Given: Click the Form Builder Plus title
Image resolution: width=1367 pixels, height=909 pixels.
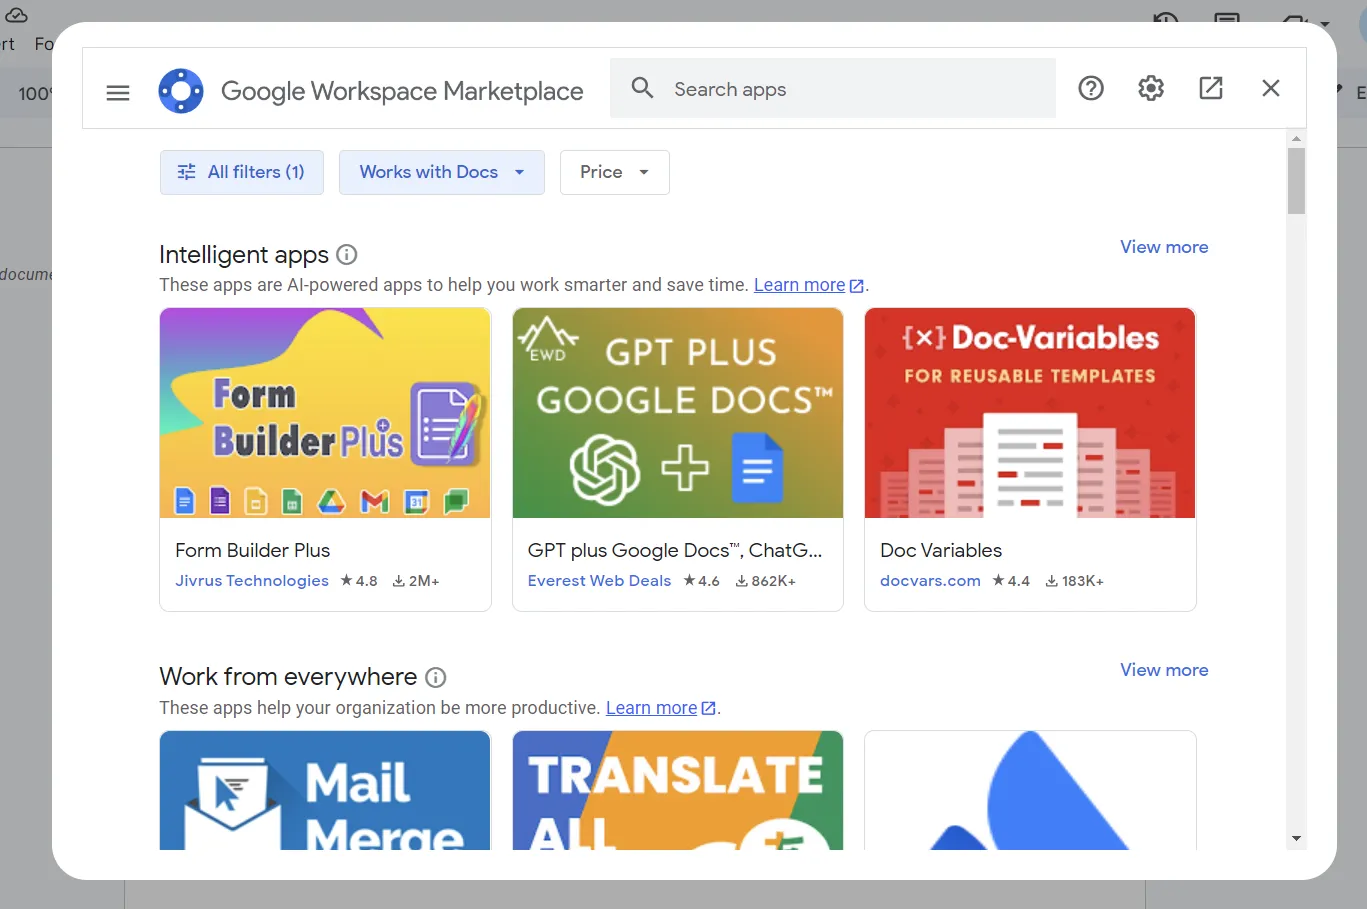Looking at the screenshot, I should tap(252, 550).
